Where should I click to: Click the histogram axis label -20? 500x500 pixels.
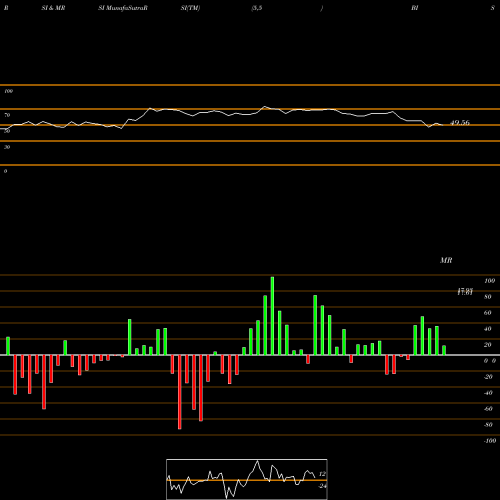coord(488,377)
